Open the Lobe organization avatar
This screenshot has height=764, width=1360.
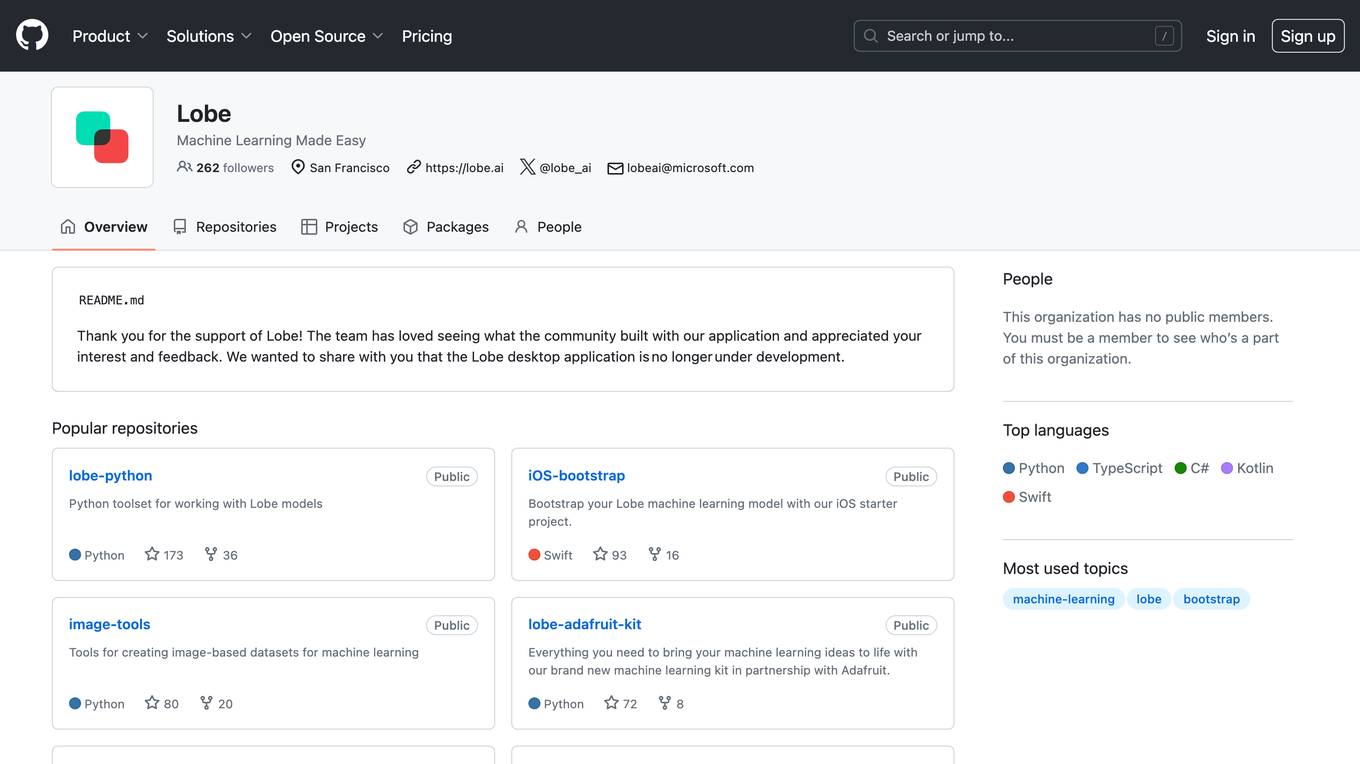pos(102,137)
